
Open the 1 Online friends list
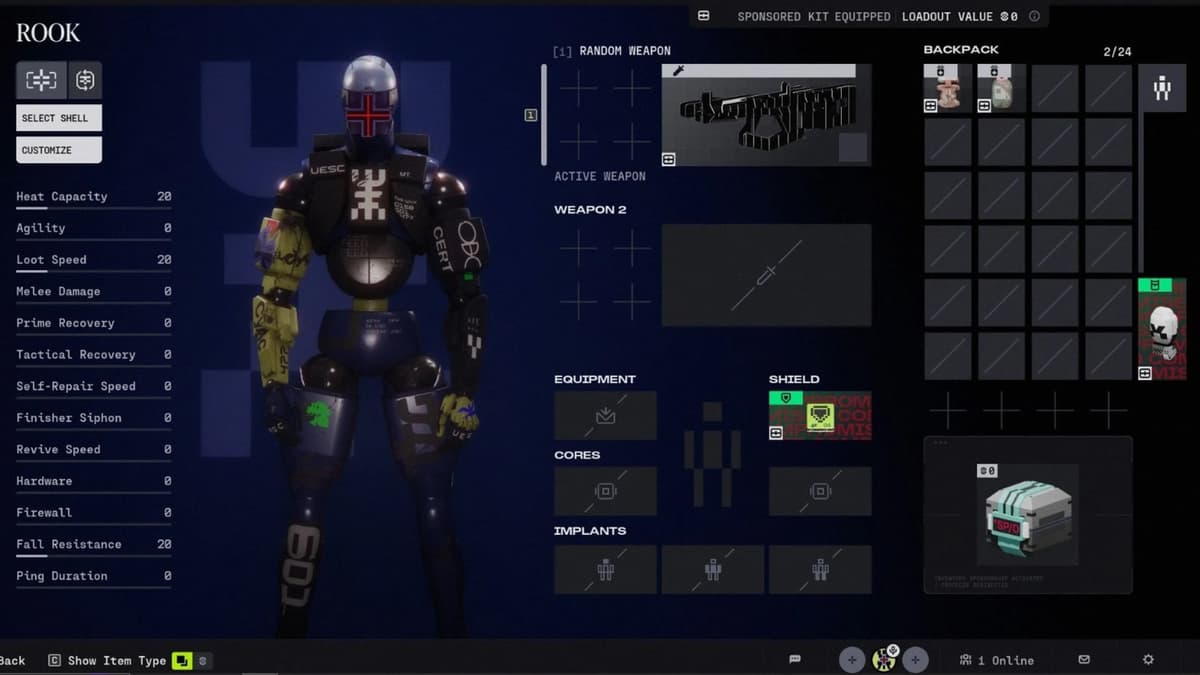click(996, 660)
